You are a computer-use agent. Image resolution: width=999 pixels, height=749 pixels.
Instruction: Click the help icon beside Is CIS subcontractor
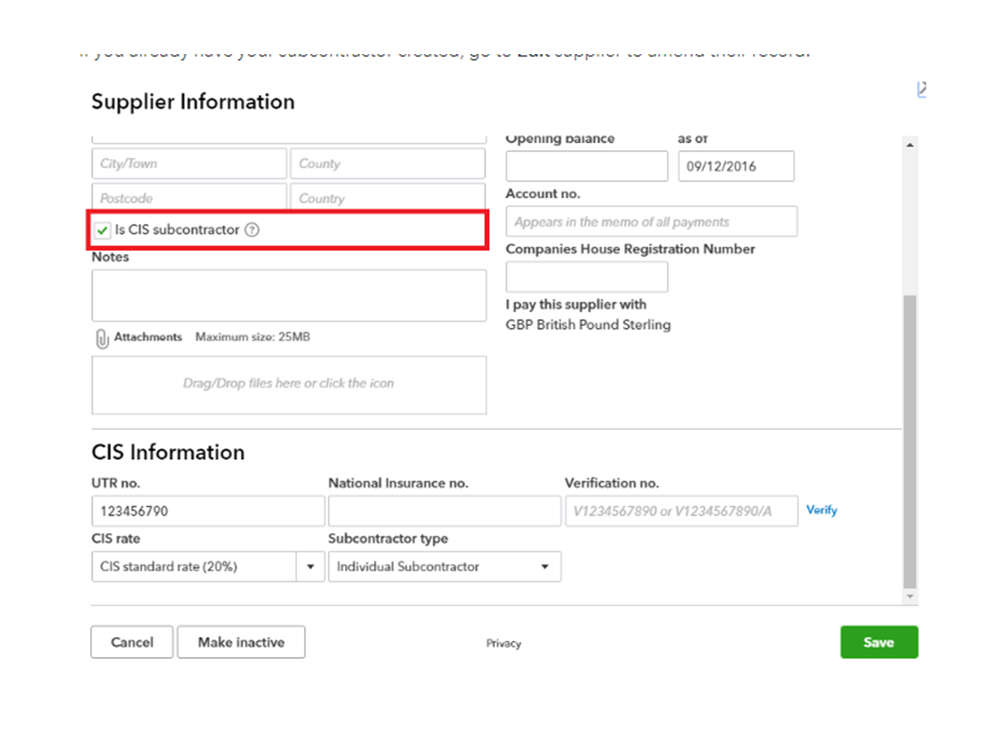pyautogui.click(x=252, y=230)
